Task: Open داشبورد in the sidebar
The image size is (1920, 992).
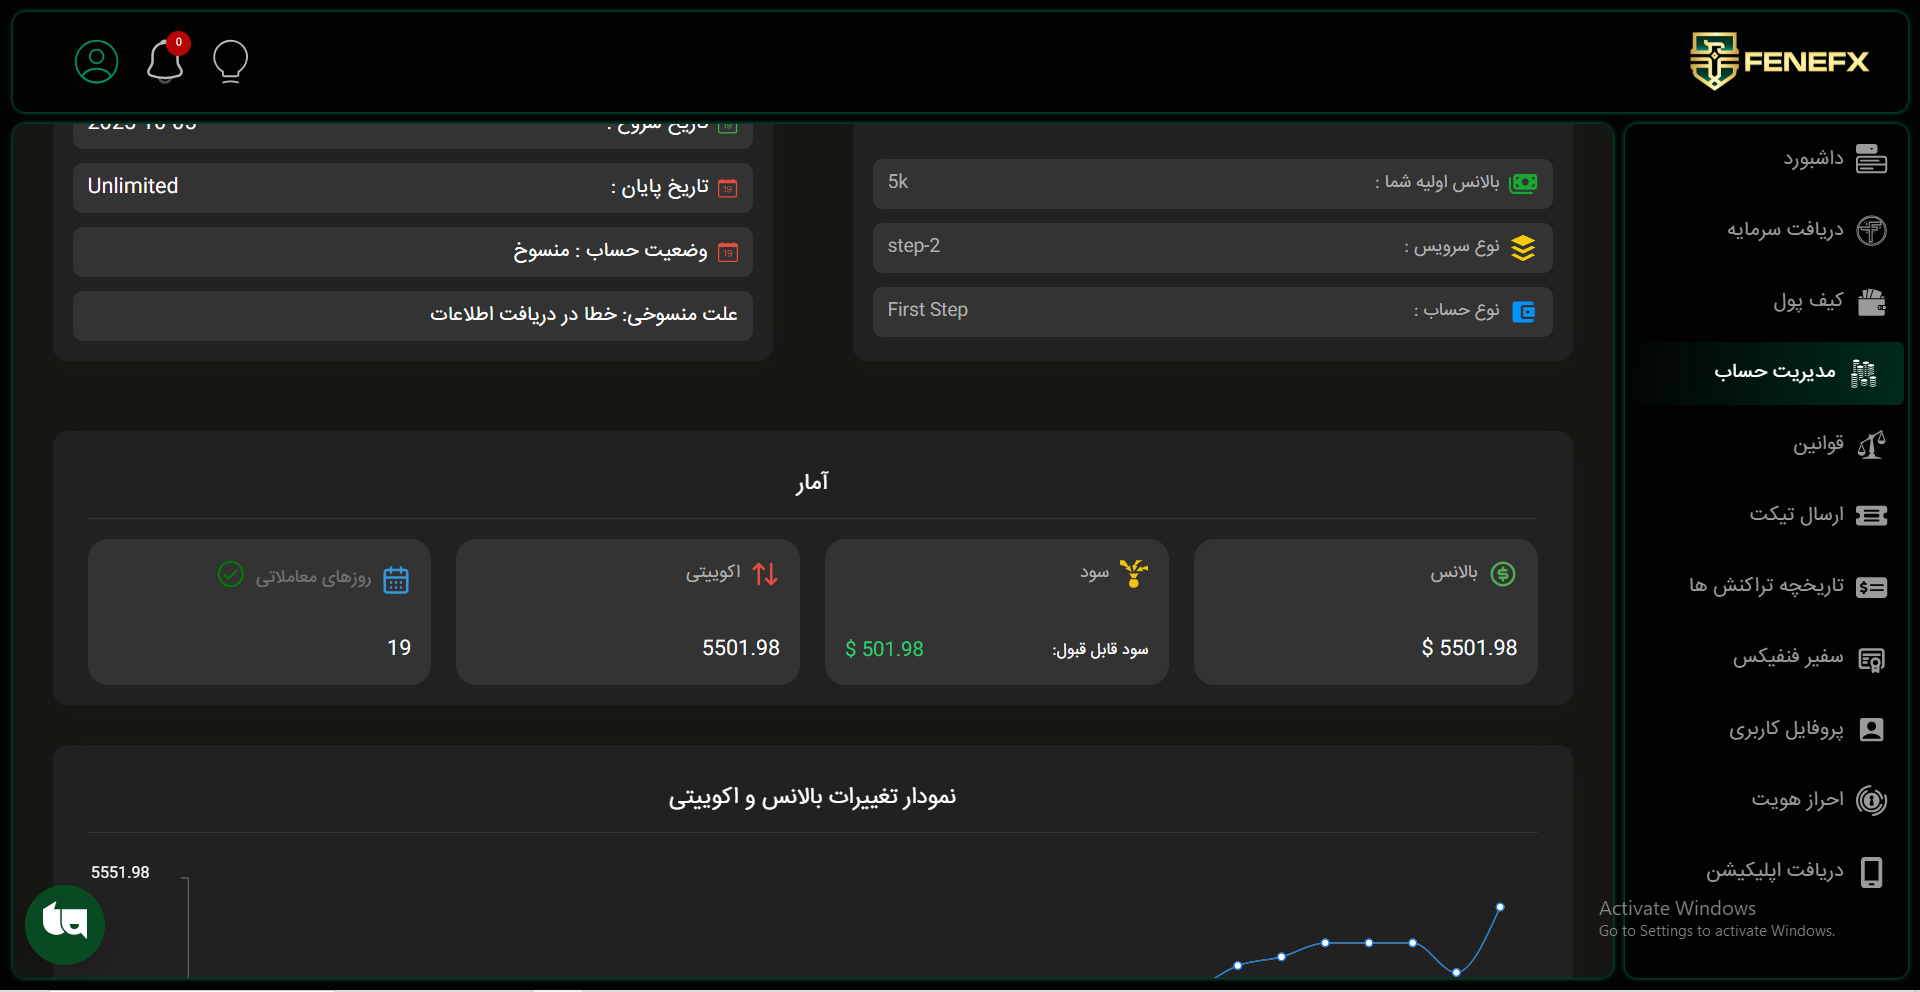Action: coord(1812,159)
